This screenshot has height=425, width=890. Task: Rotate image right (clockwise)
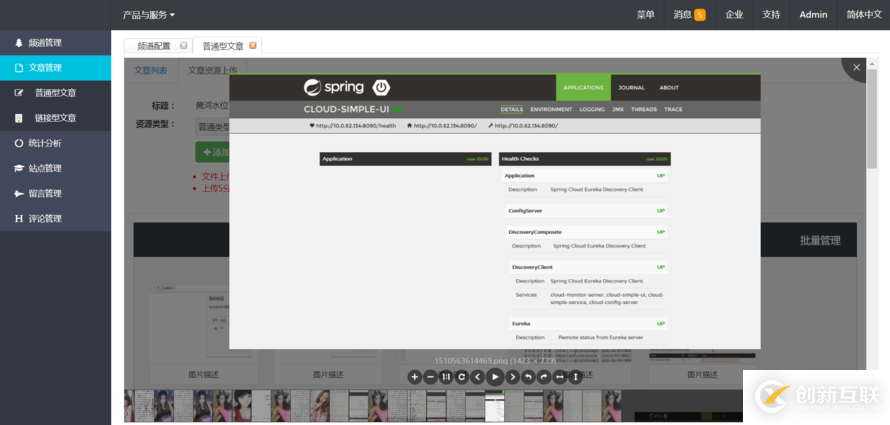click(x=544, y=377)
